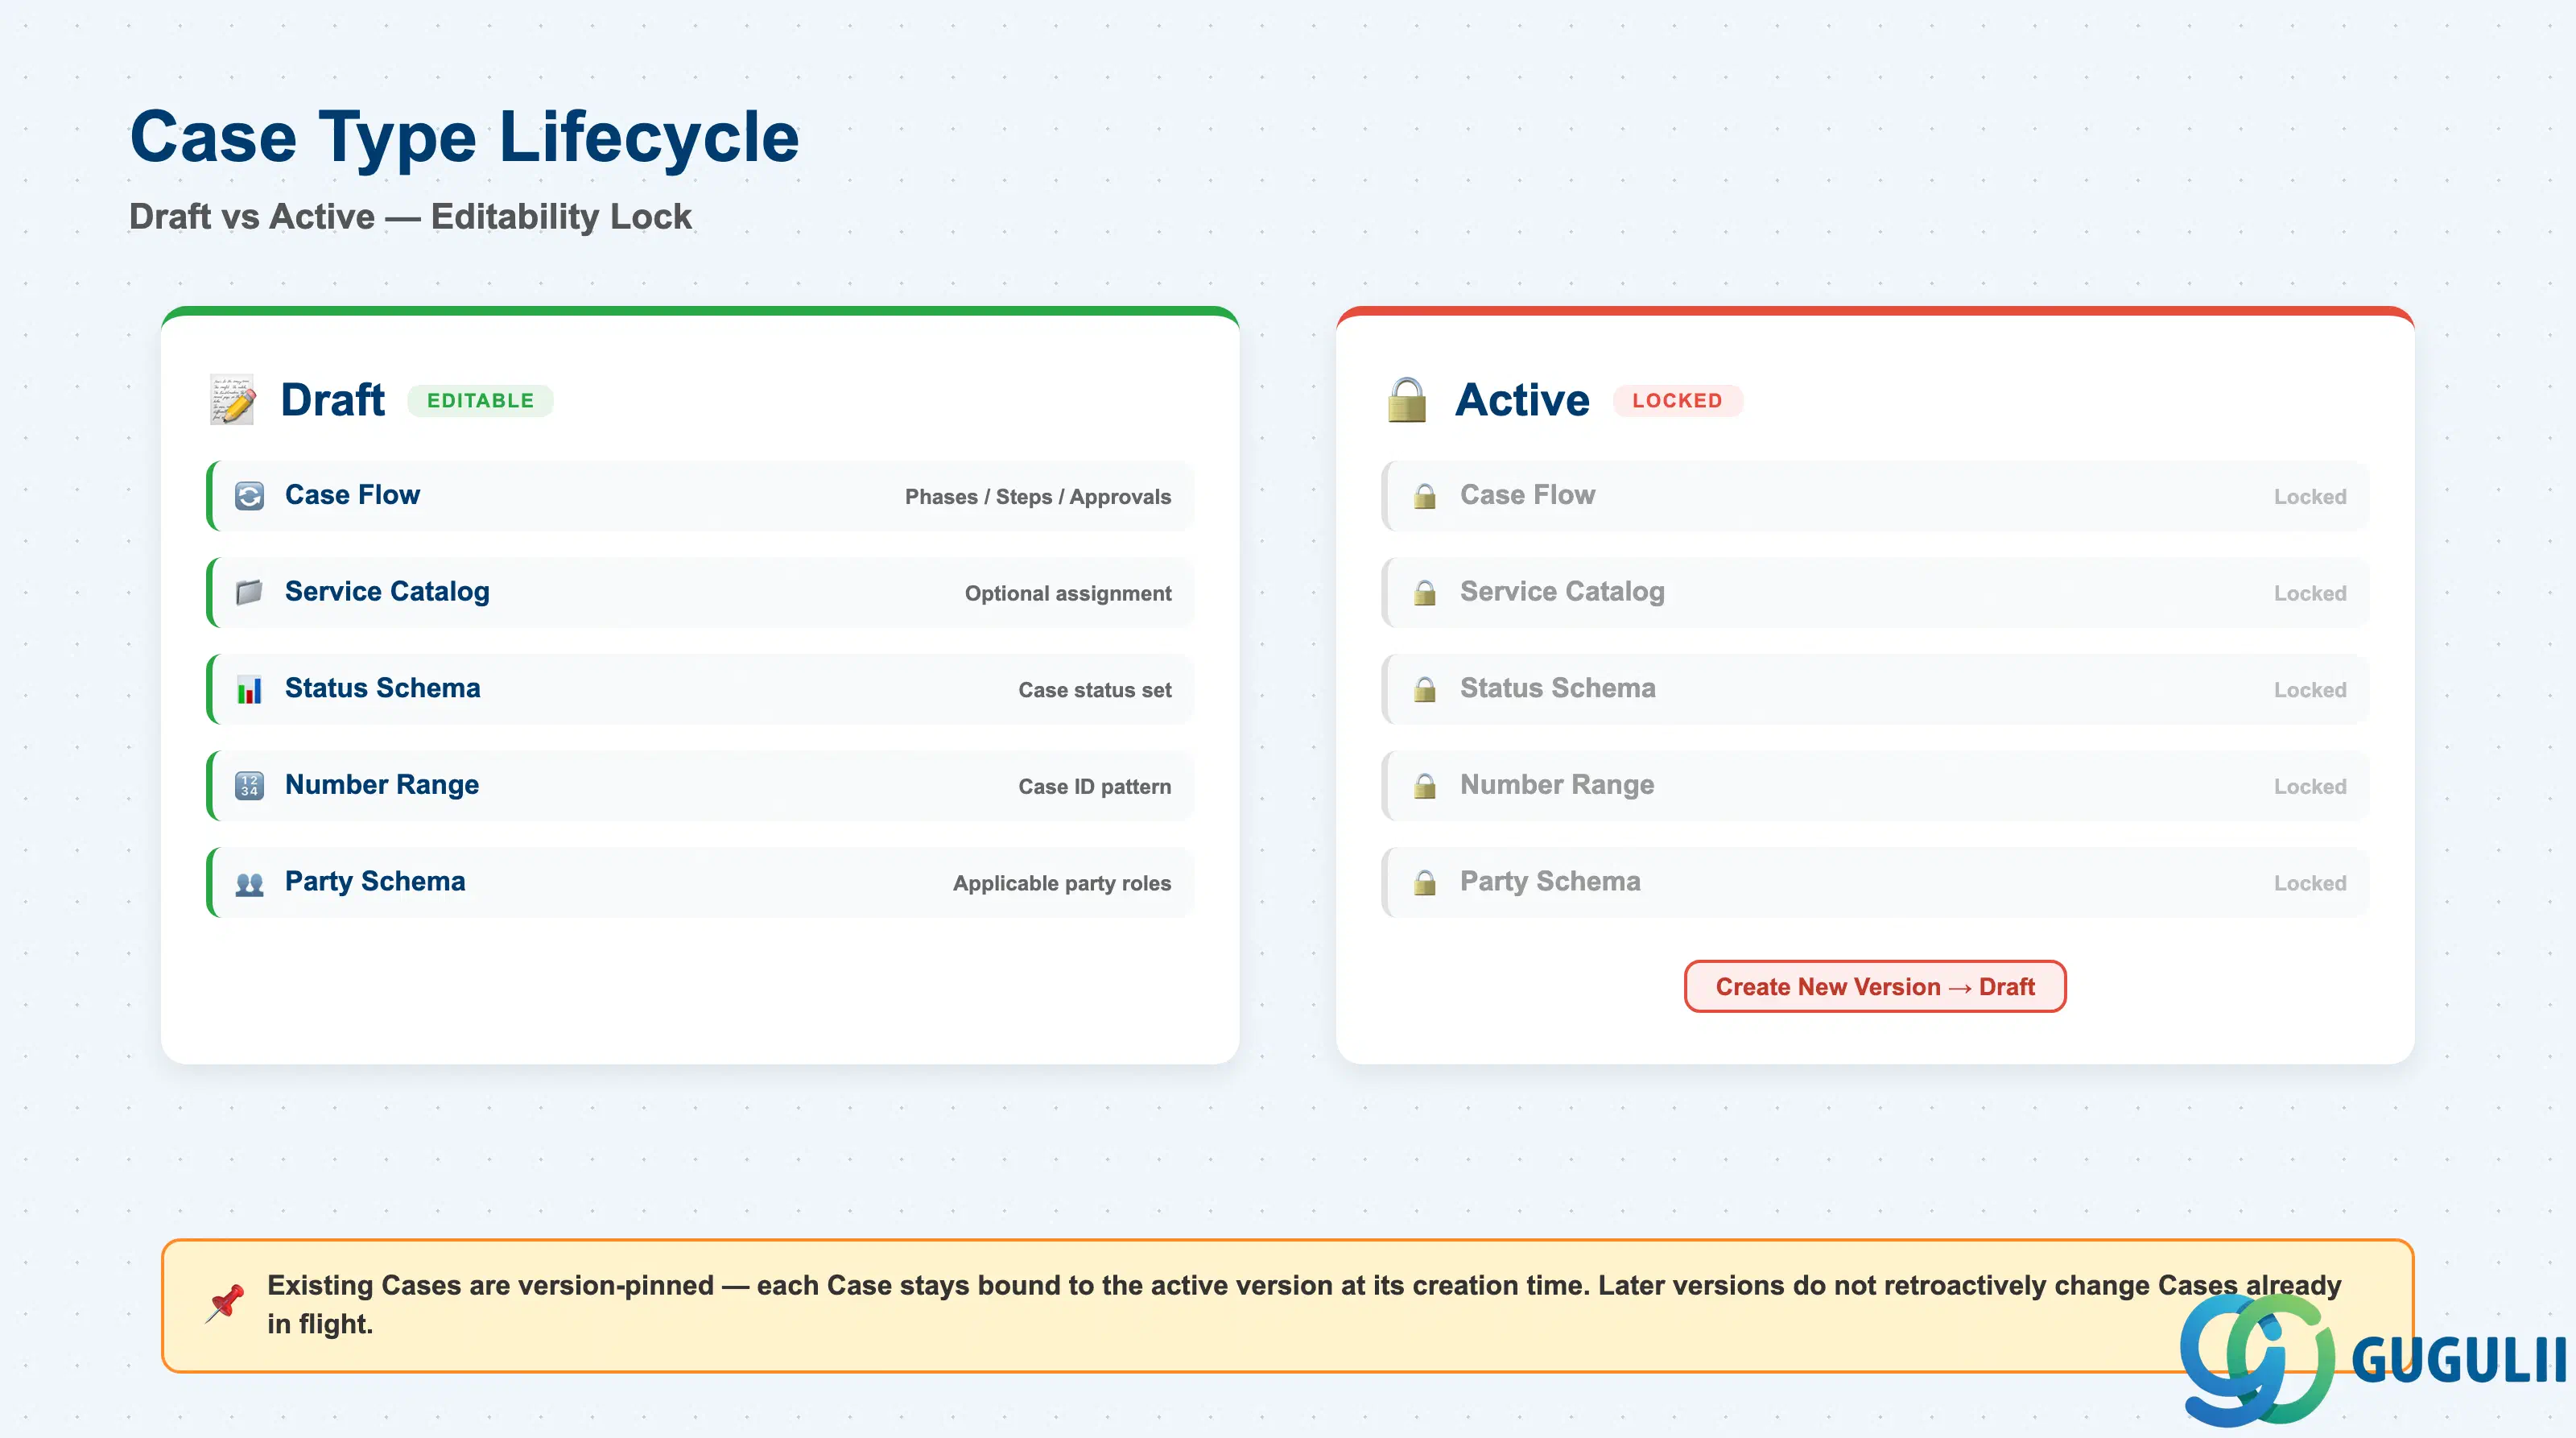Click the greyed Number Range label in Active

pyautogui.click(x=1557, y=785)
